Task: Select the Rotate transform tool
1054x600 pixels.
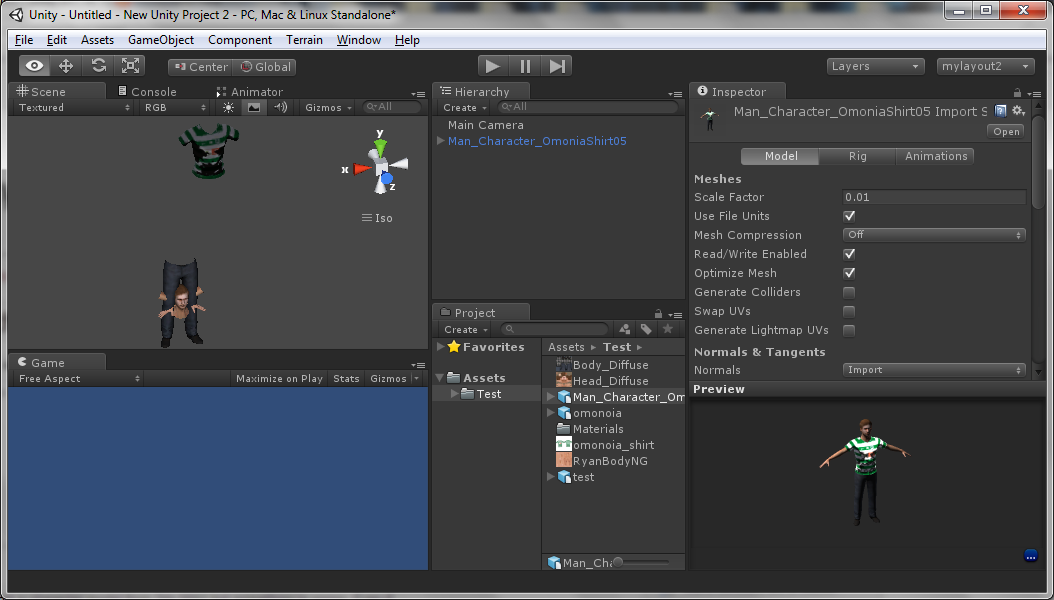Action: coord(99,66)
